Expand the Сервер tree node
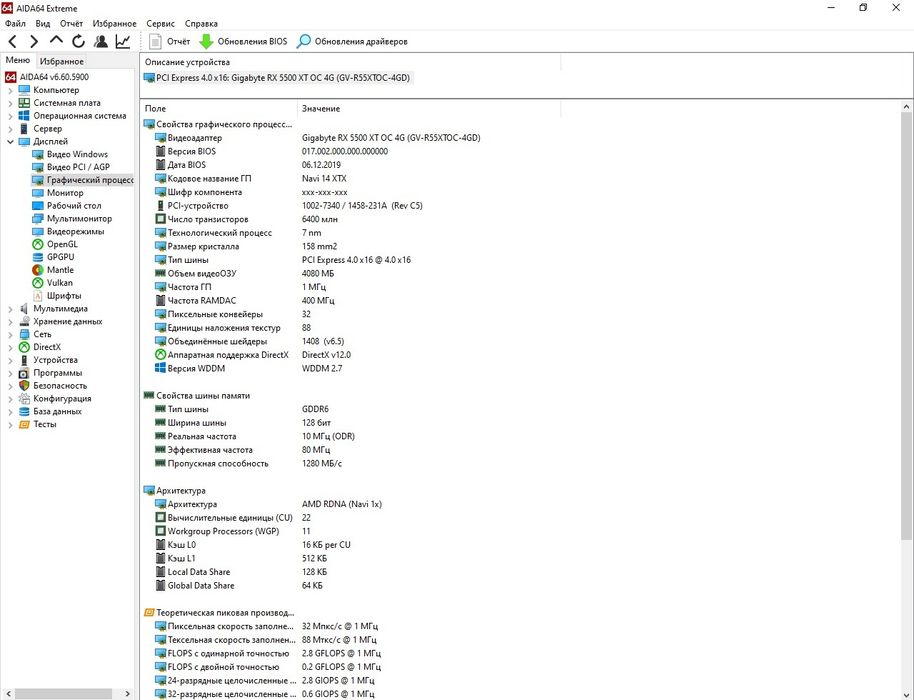The width and height of the screenshot is (914, 700). (10, 129)
